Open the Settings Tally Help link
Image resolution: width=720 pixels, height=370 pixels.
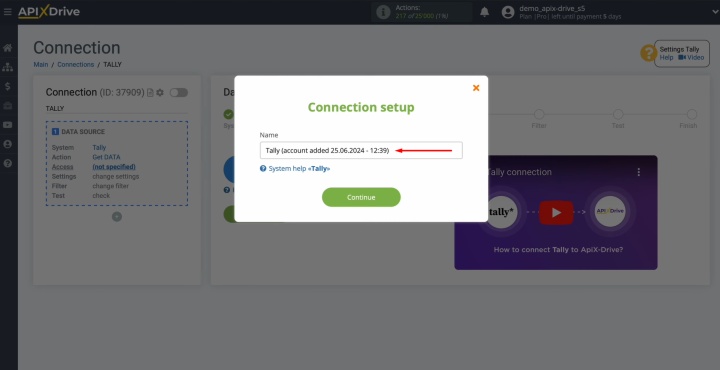[666, 58]
